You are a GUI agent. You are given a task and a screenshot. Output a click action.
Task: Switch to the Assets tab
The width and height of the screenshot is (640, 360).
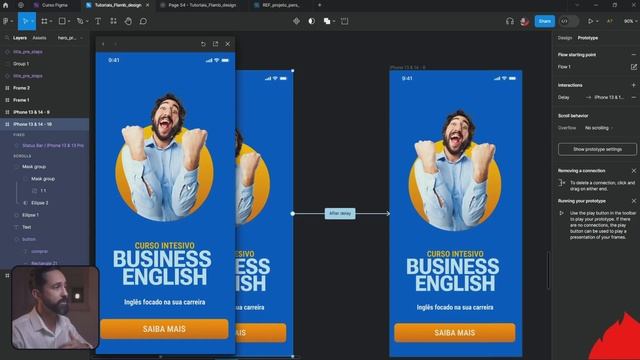click(x=39, y=38)
